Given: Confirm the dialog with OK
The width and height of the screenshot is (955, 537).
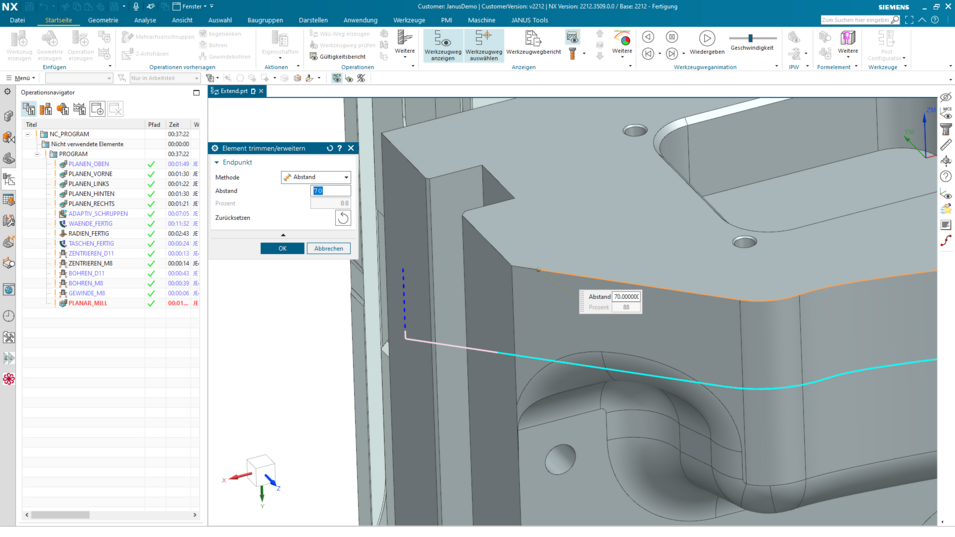Looking at the screenshot, I should click(x=282, y=248).
